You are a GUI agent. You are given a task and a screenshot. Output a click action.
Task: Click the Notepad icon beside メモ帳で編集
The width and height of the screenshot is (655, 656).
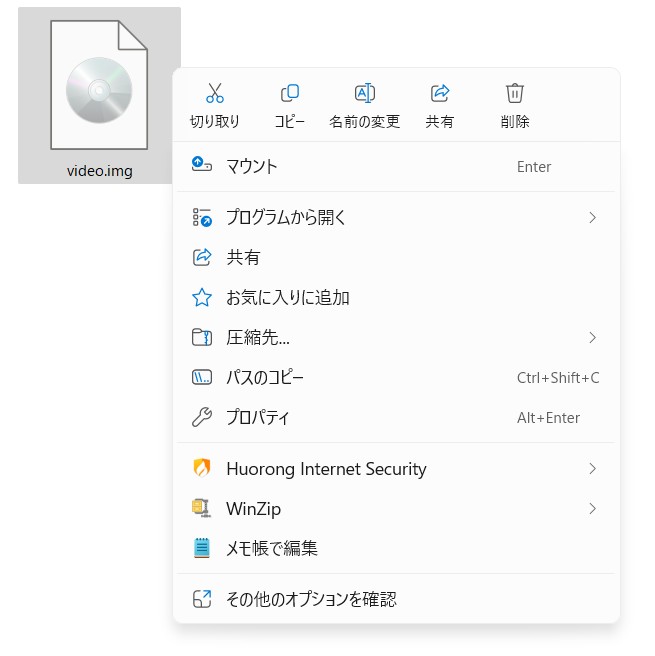click(202, 548)
